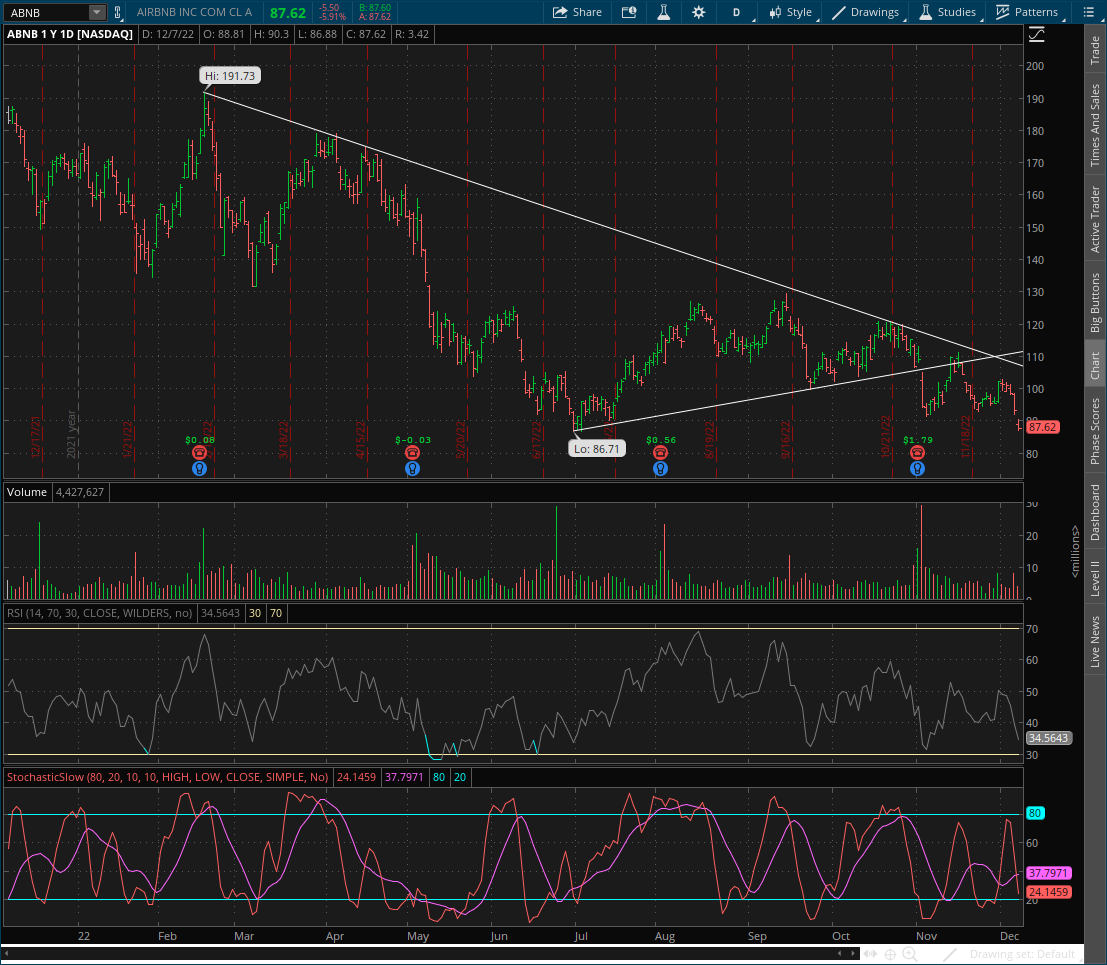Open the Style dropdown
This screenshot has width=1107, height=965.
791,12
